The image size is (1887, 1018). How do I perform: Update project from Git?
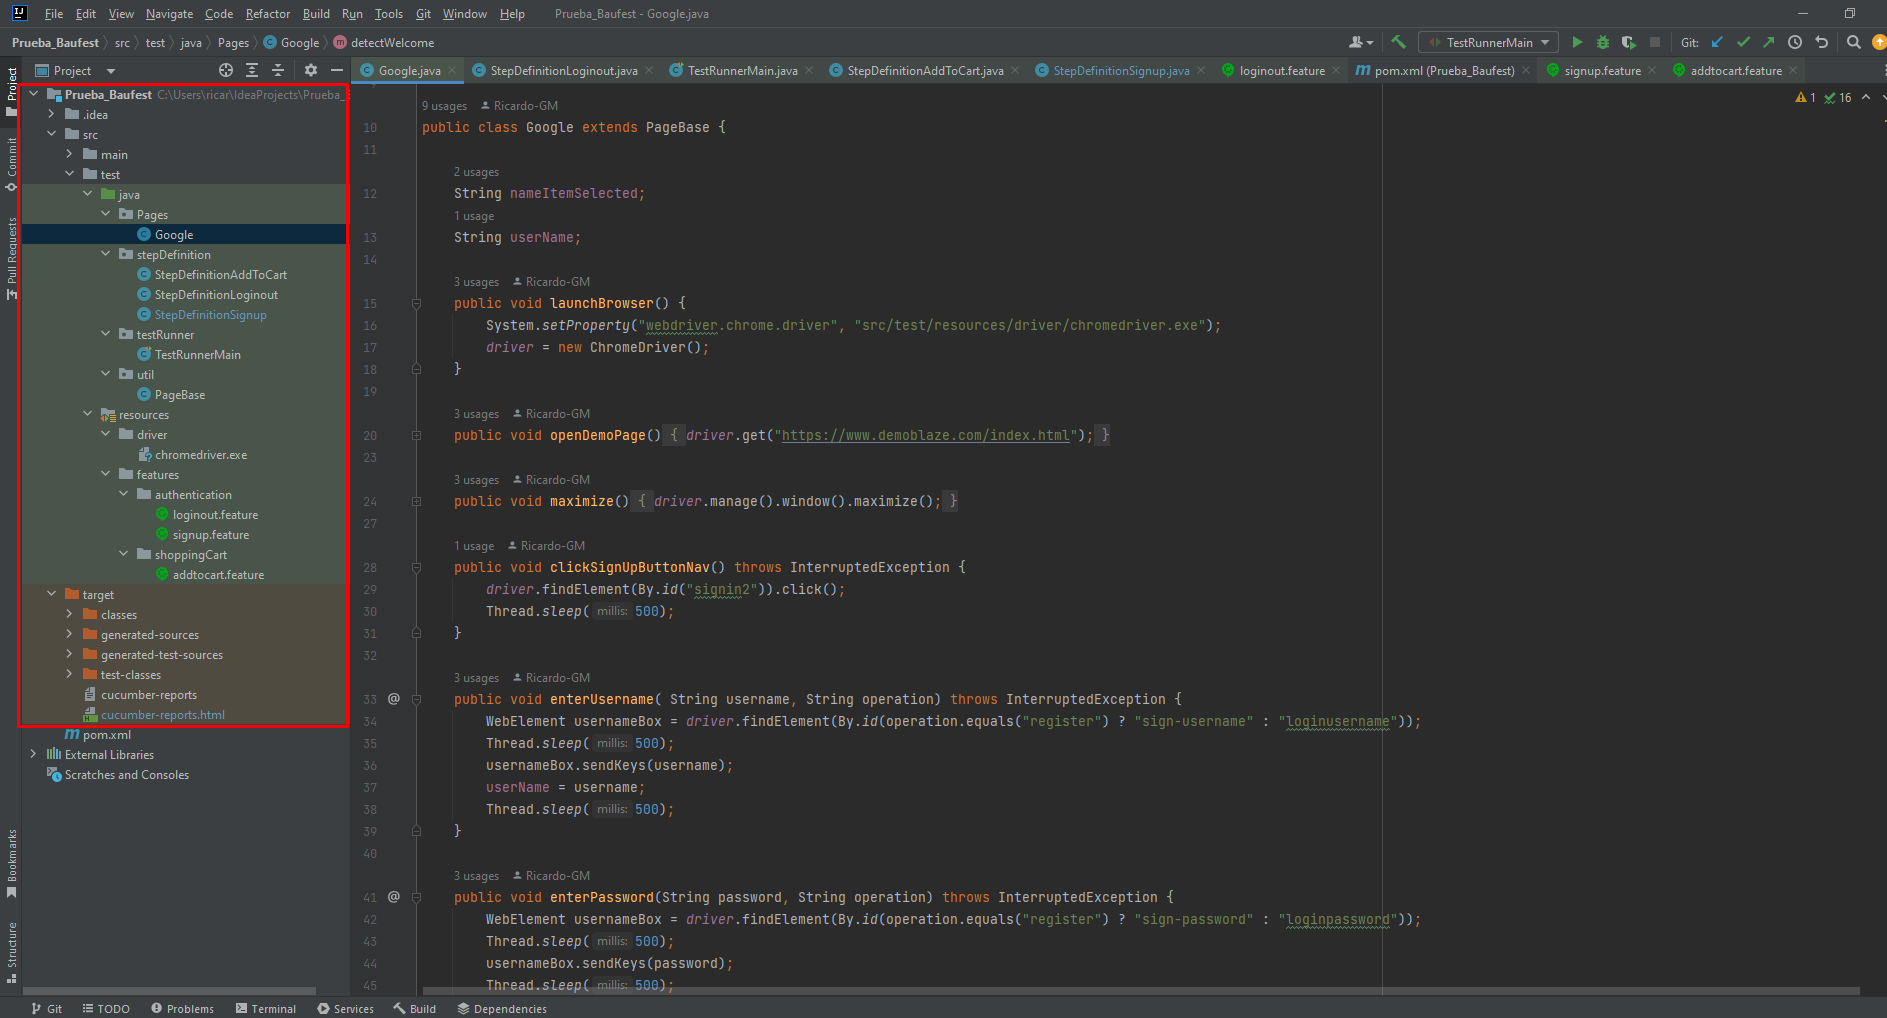tap(1717, 42)
